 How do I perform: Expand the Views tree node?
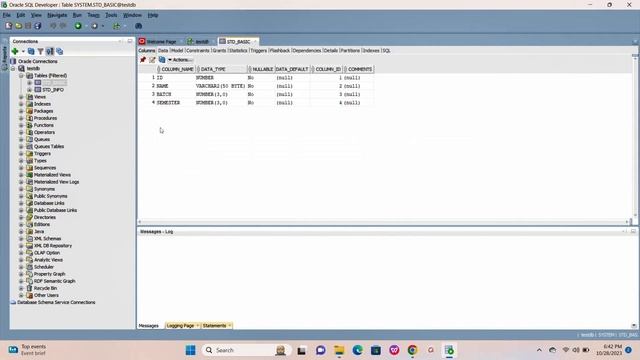[x=21, y=97]
